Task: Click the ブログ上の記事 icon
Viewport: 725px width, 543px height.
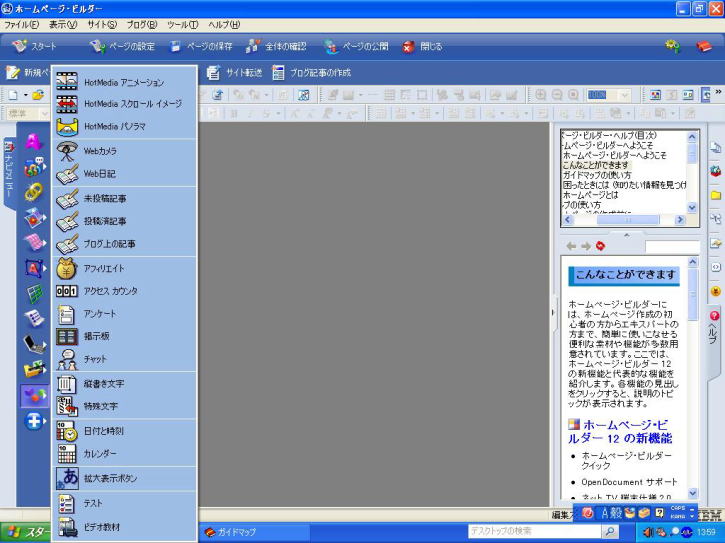Action: (67, 244)
